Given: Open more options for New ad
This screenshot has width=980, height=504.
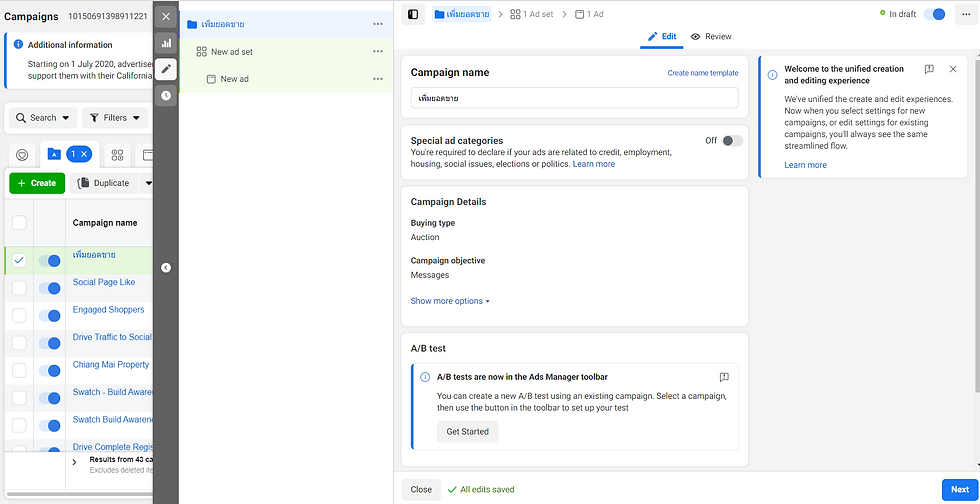Looking at the screenshot, I should [378, 79].
